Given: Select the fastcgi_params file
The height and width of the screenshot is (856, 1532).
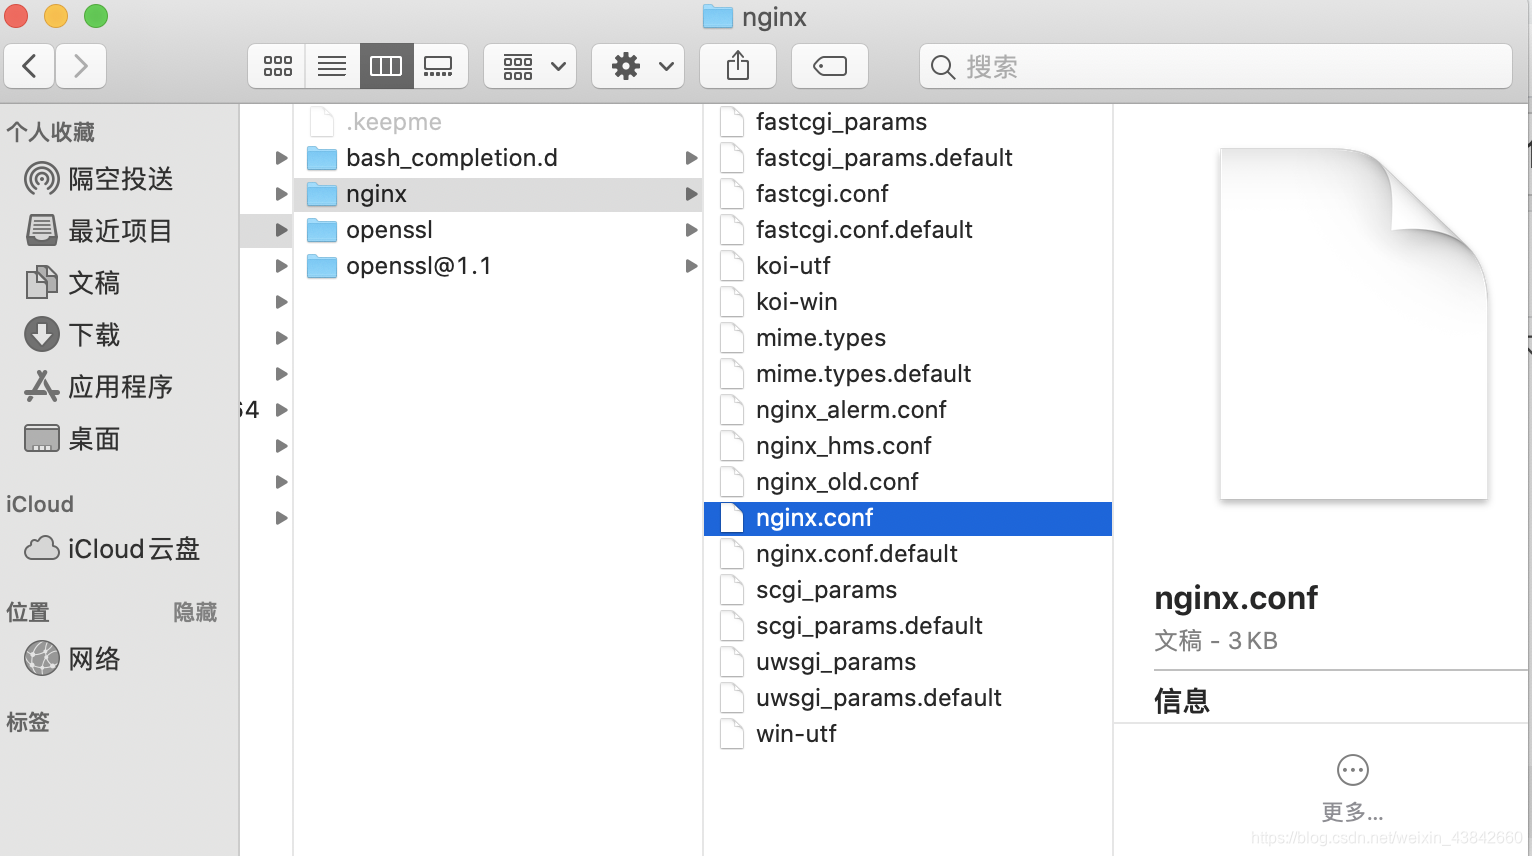Looking at the screenshot, I should [x=908, y=122].
